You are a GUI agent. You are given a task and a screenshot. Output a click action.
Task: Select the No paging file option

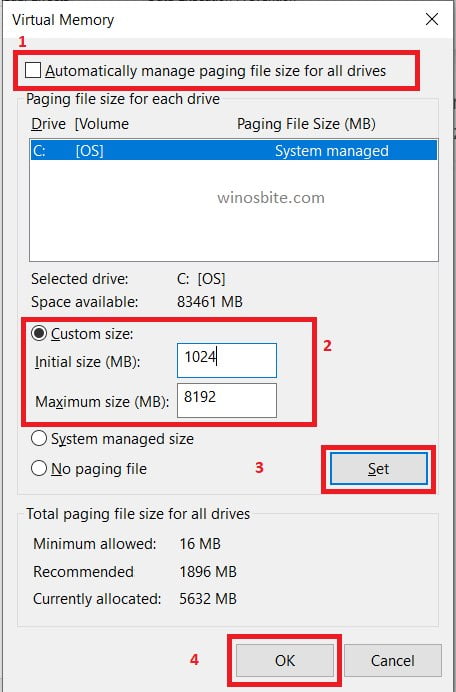click(x=39, y=468)
